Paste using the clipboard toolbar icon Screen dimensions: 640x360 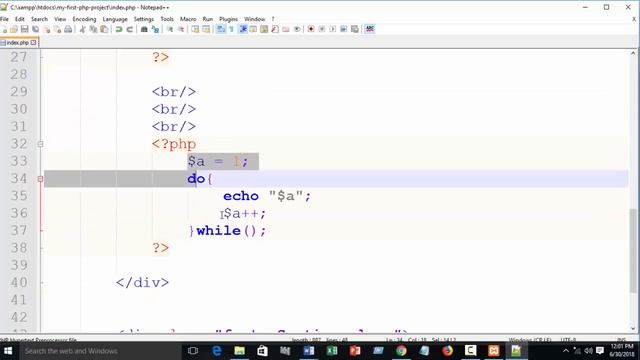104,29
